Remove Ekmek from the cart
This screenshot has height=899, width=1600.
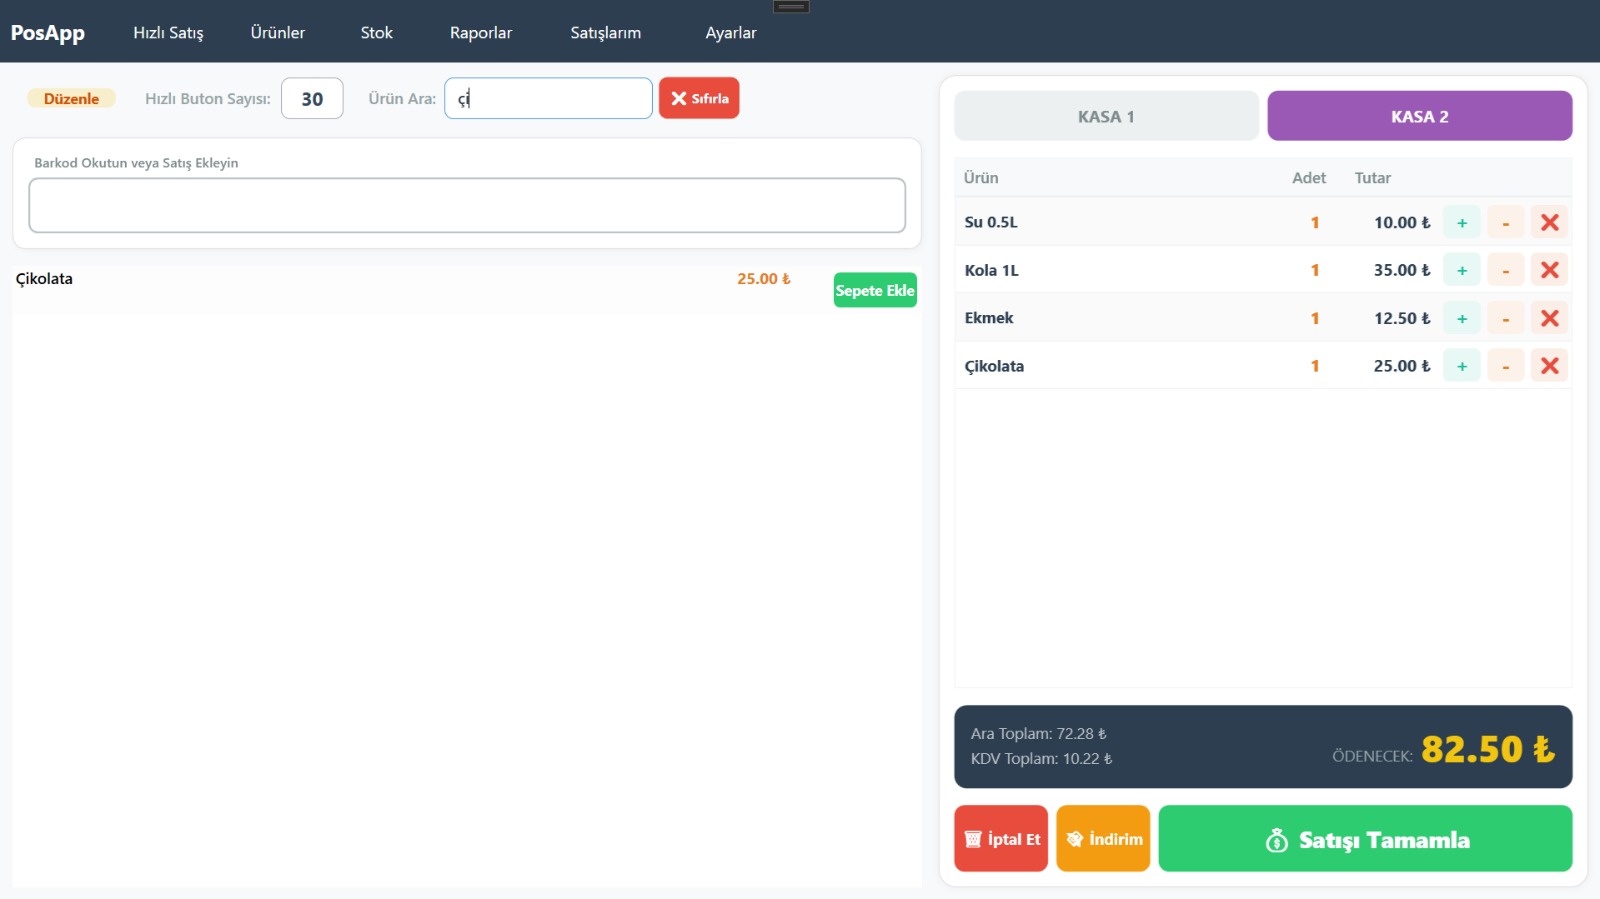[1549, 318]
